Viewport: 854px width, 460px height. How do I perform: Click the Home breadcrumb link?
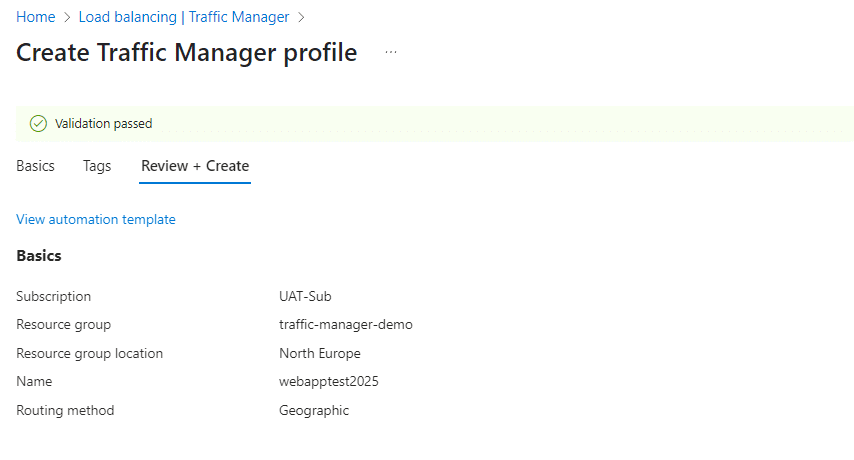pyautogui.click(x=35, y=17)
